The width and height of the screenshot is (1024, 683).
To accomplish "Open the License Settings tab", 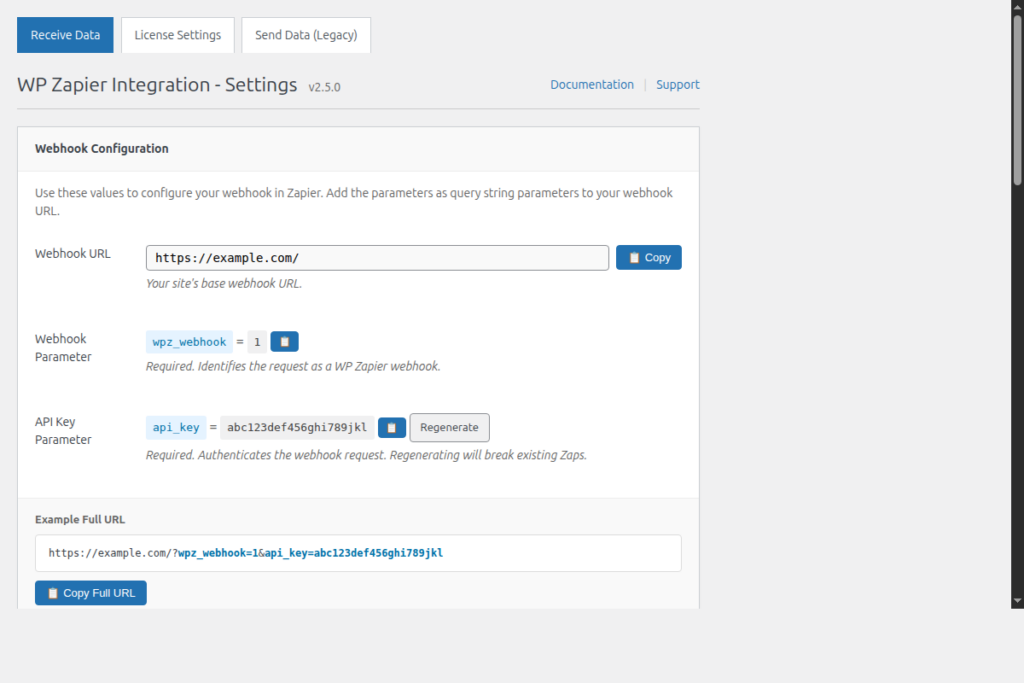I will point(178,35).
